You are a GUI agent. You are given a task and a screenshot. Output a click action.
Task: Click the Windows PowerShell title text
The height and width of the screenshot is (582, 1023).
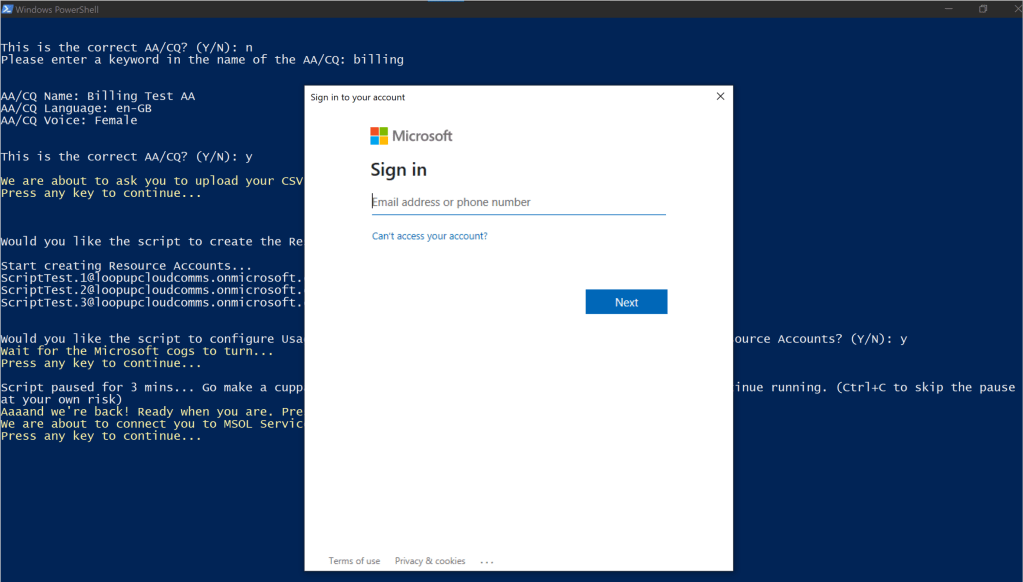59,9
